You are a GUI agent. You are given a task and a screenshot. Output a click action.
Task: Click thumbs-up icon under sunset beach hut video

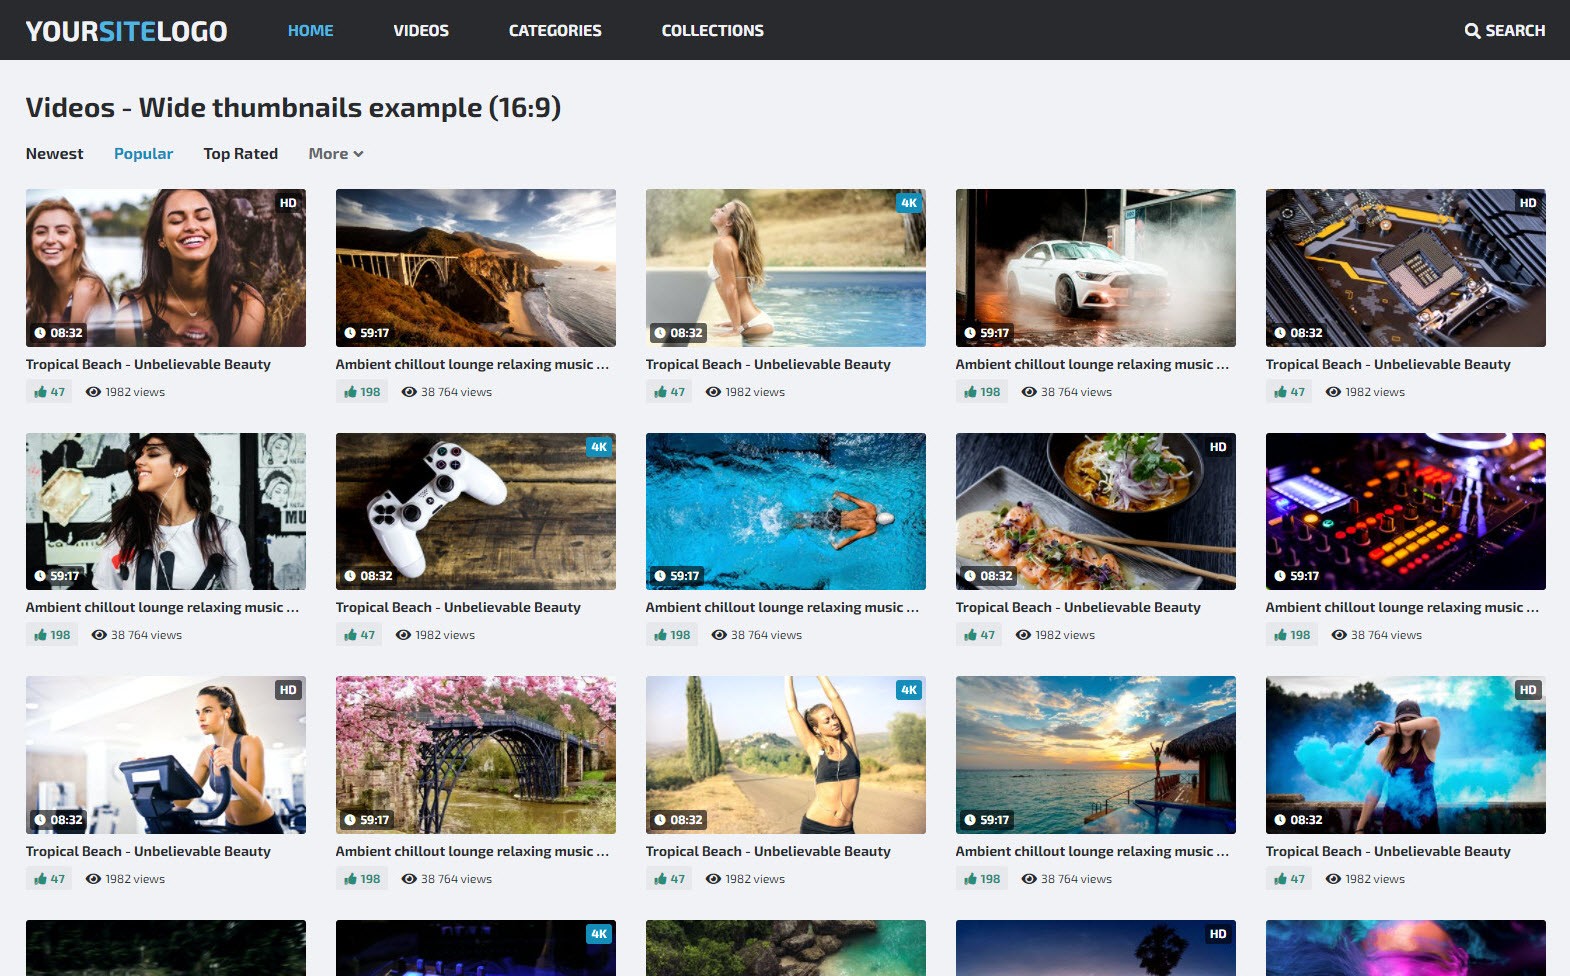pyautogui.click(x=971, y=879)
